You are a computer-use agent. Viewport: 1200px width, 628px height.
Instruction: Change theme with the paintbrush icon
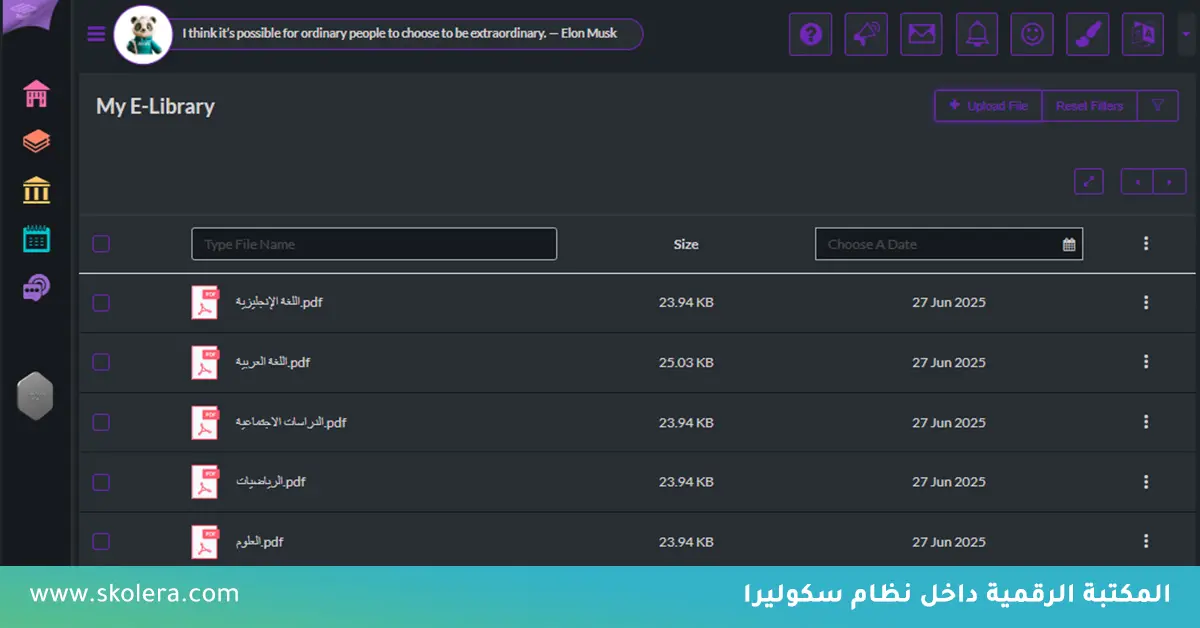[1087, 34]
